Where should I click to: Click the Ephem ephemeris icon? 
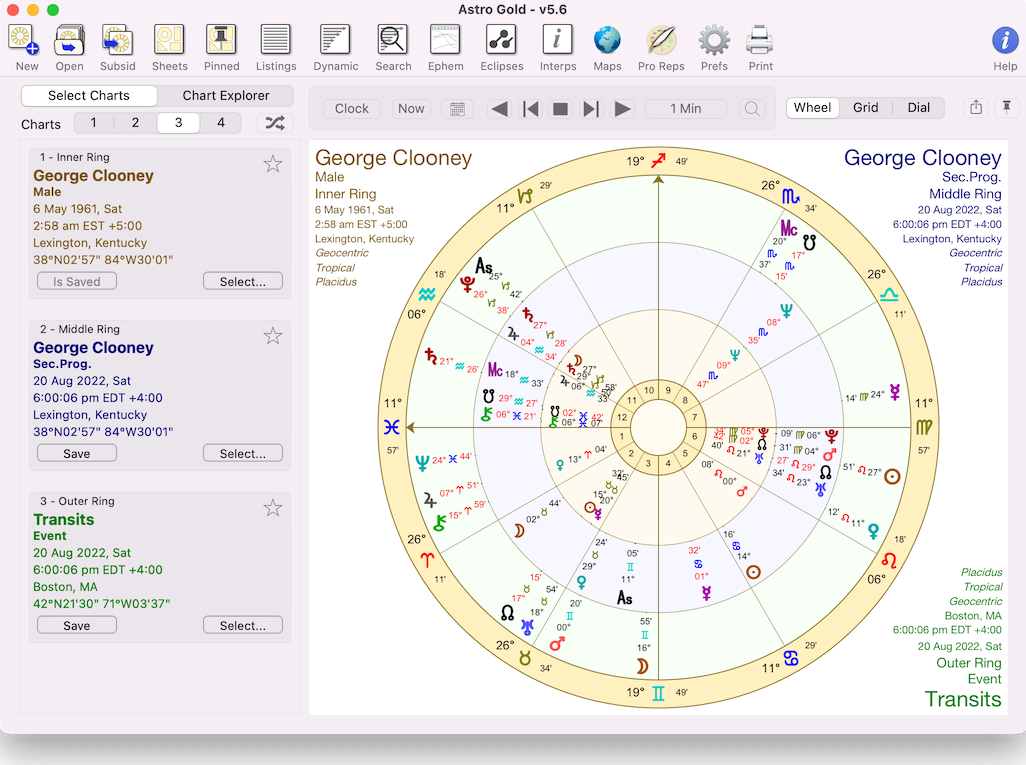[x=445, y=41]
